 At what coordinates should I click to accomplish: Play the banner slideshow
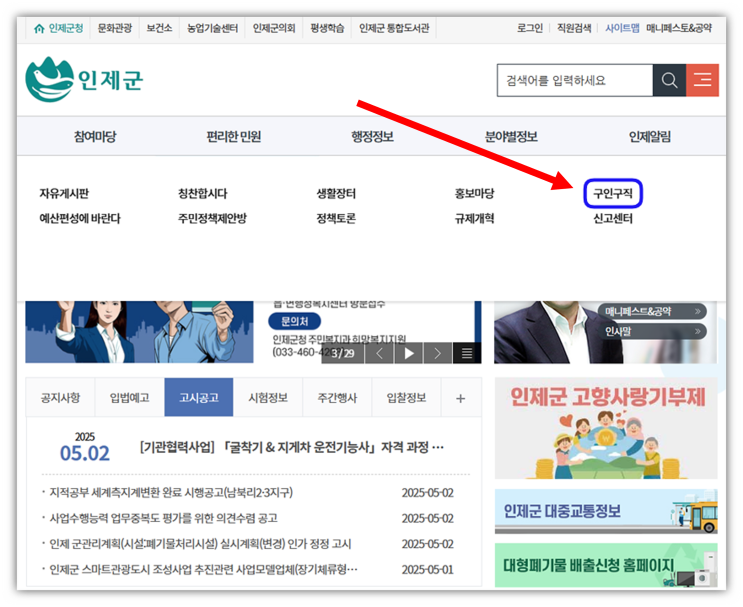(x=408, y=353)
